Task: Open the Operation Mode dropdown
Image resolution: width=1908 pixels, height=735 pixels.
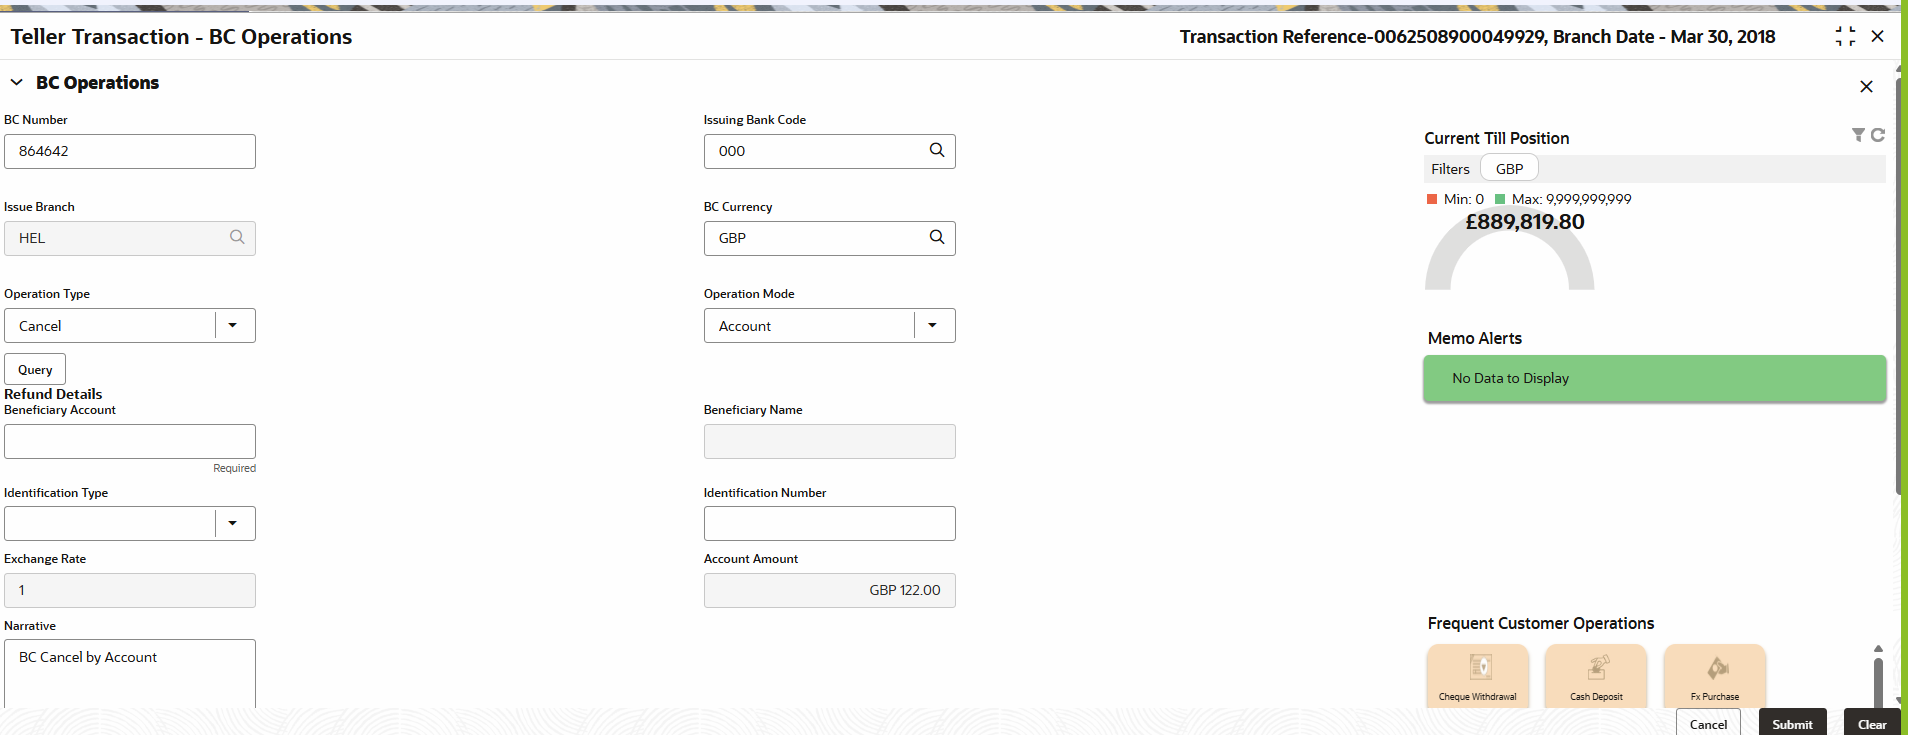Action: 933,325
